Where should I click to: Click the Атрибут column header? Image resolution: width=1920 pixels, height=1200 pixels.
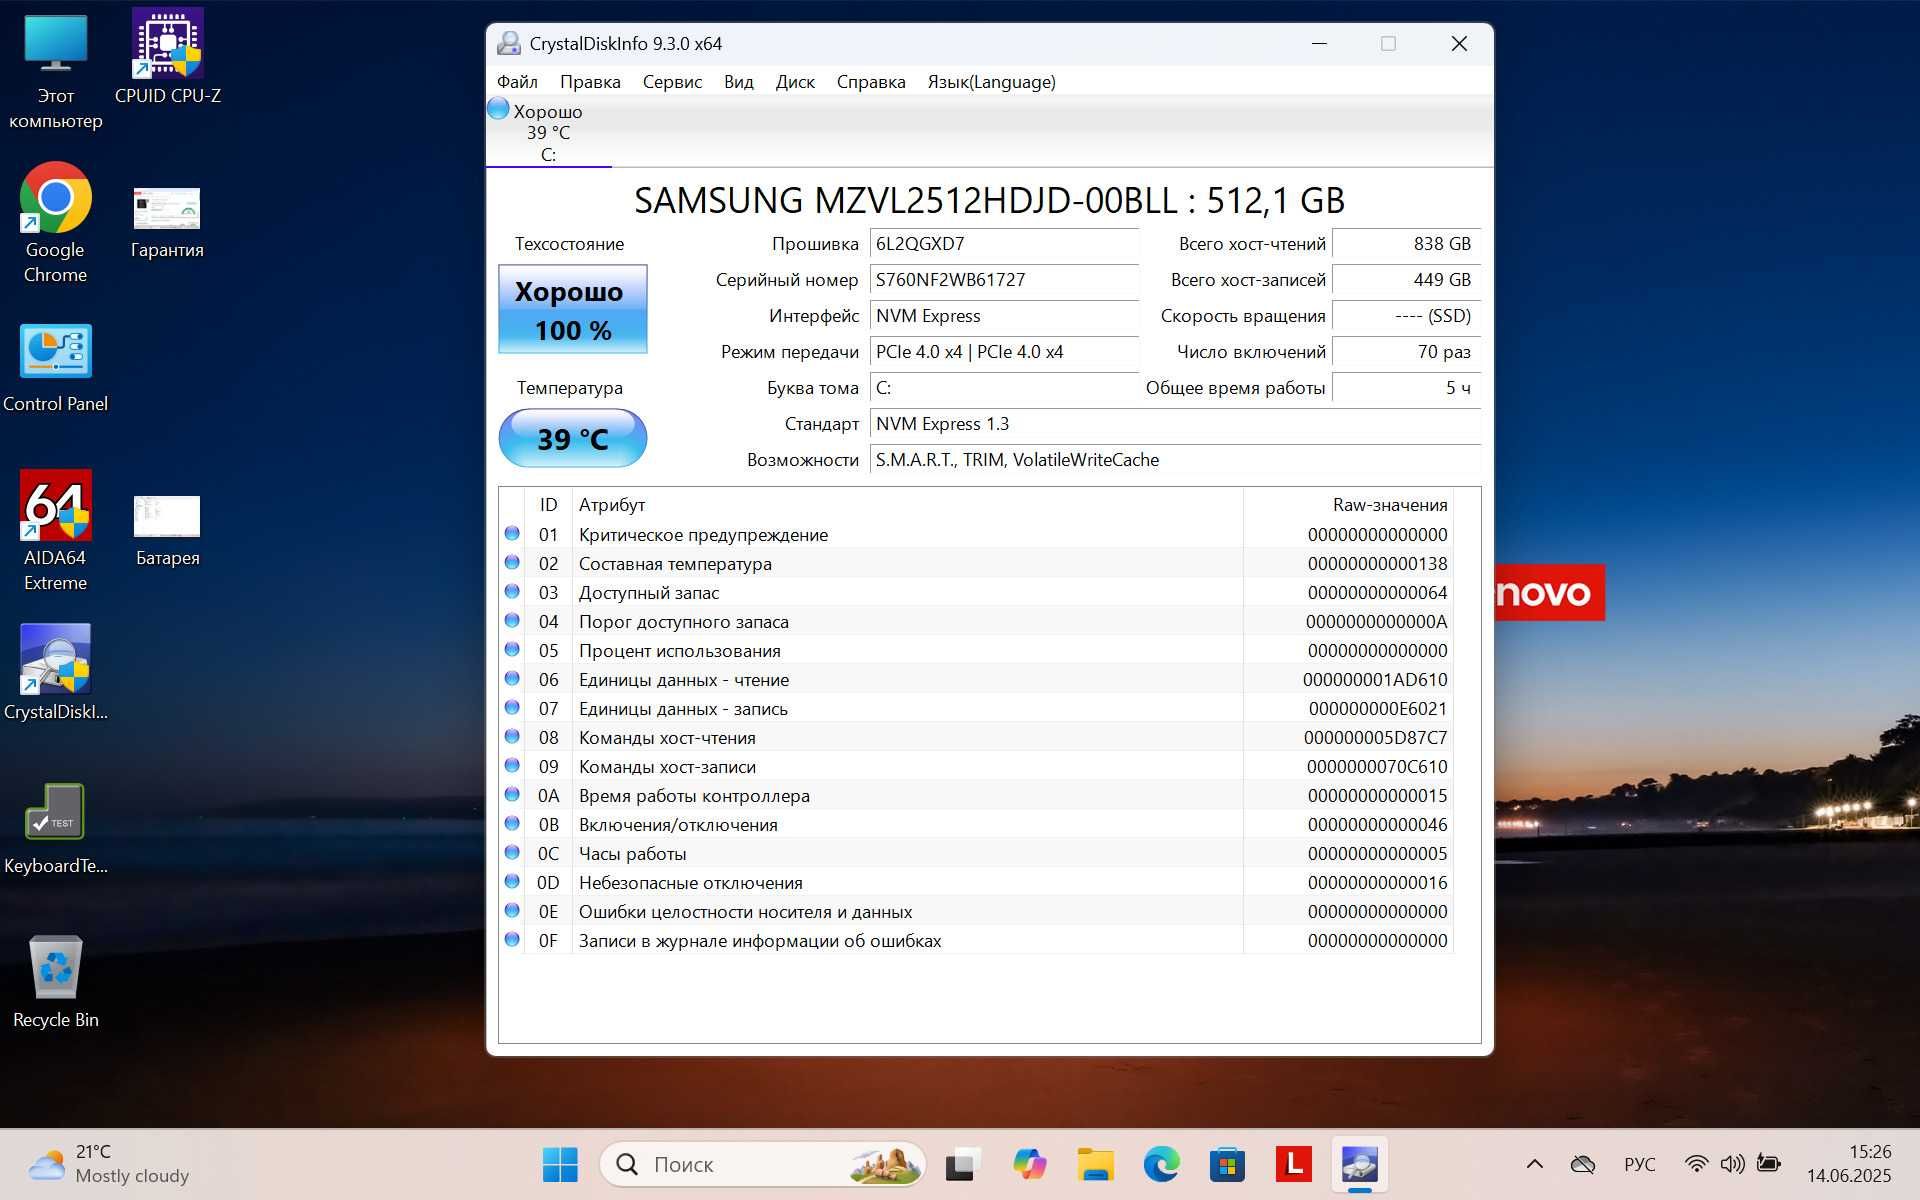[x=907, y=505]
